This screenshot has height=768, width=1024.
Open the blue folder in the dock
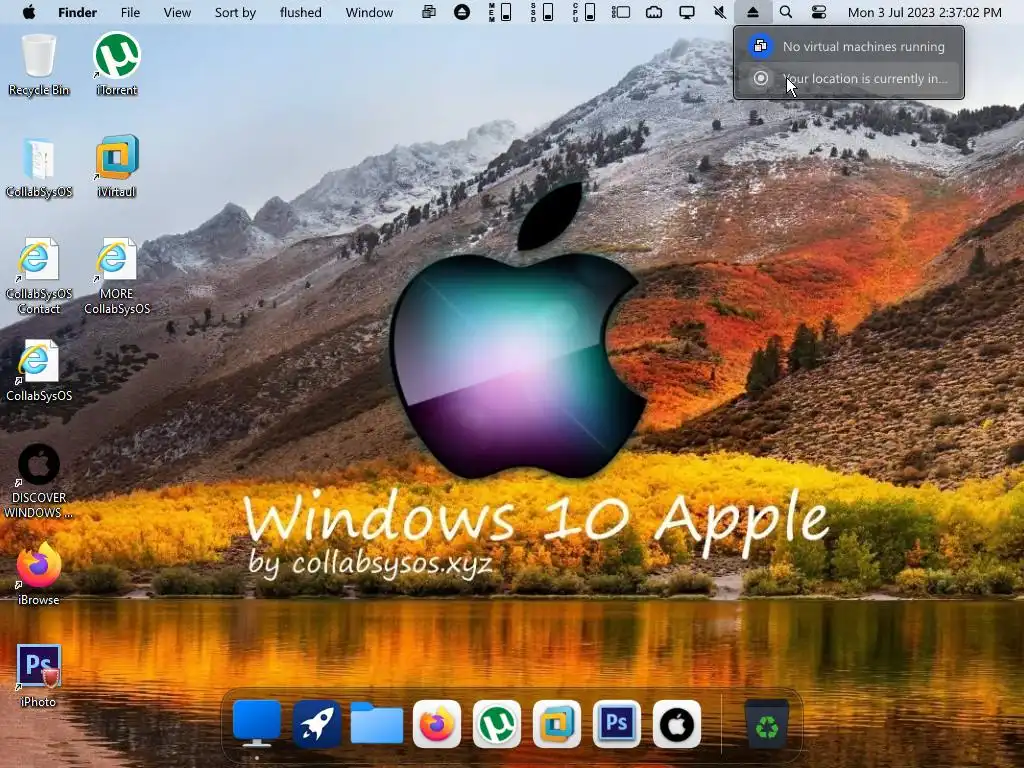click(x=377, y=724)
